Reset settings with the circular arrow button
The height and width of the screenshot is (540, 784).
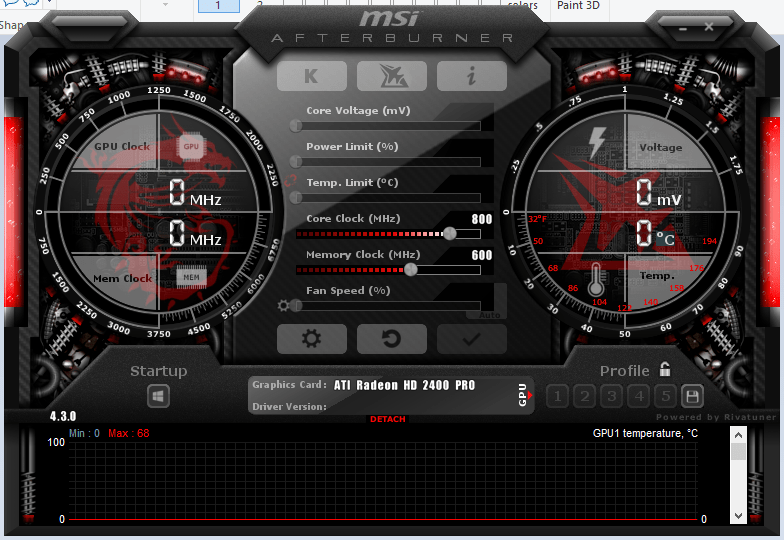pyautogui.click(x=392, y=339)
